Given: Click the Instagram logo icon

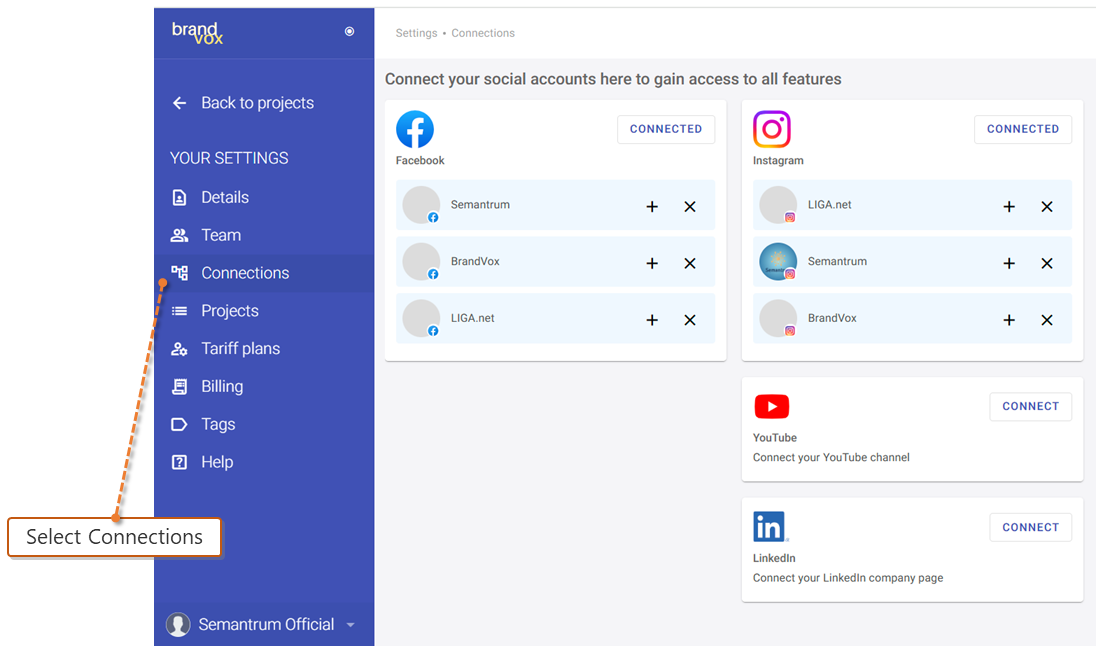Looking at the screenshot, I should coord(772,129).
